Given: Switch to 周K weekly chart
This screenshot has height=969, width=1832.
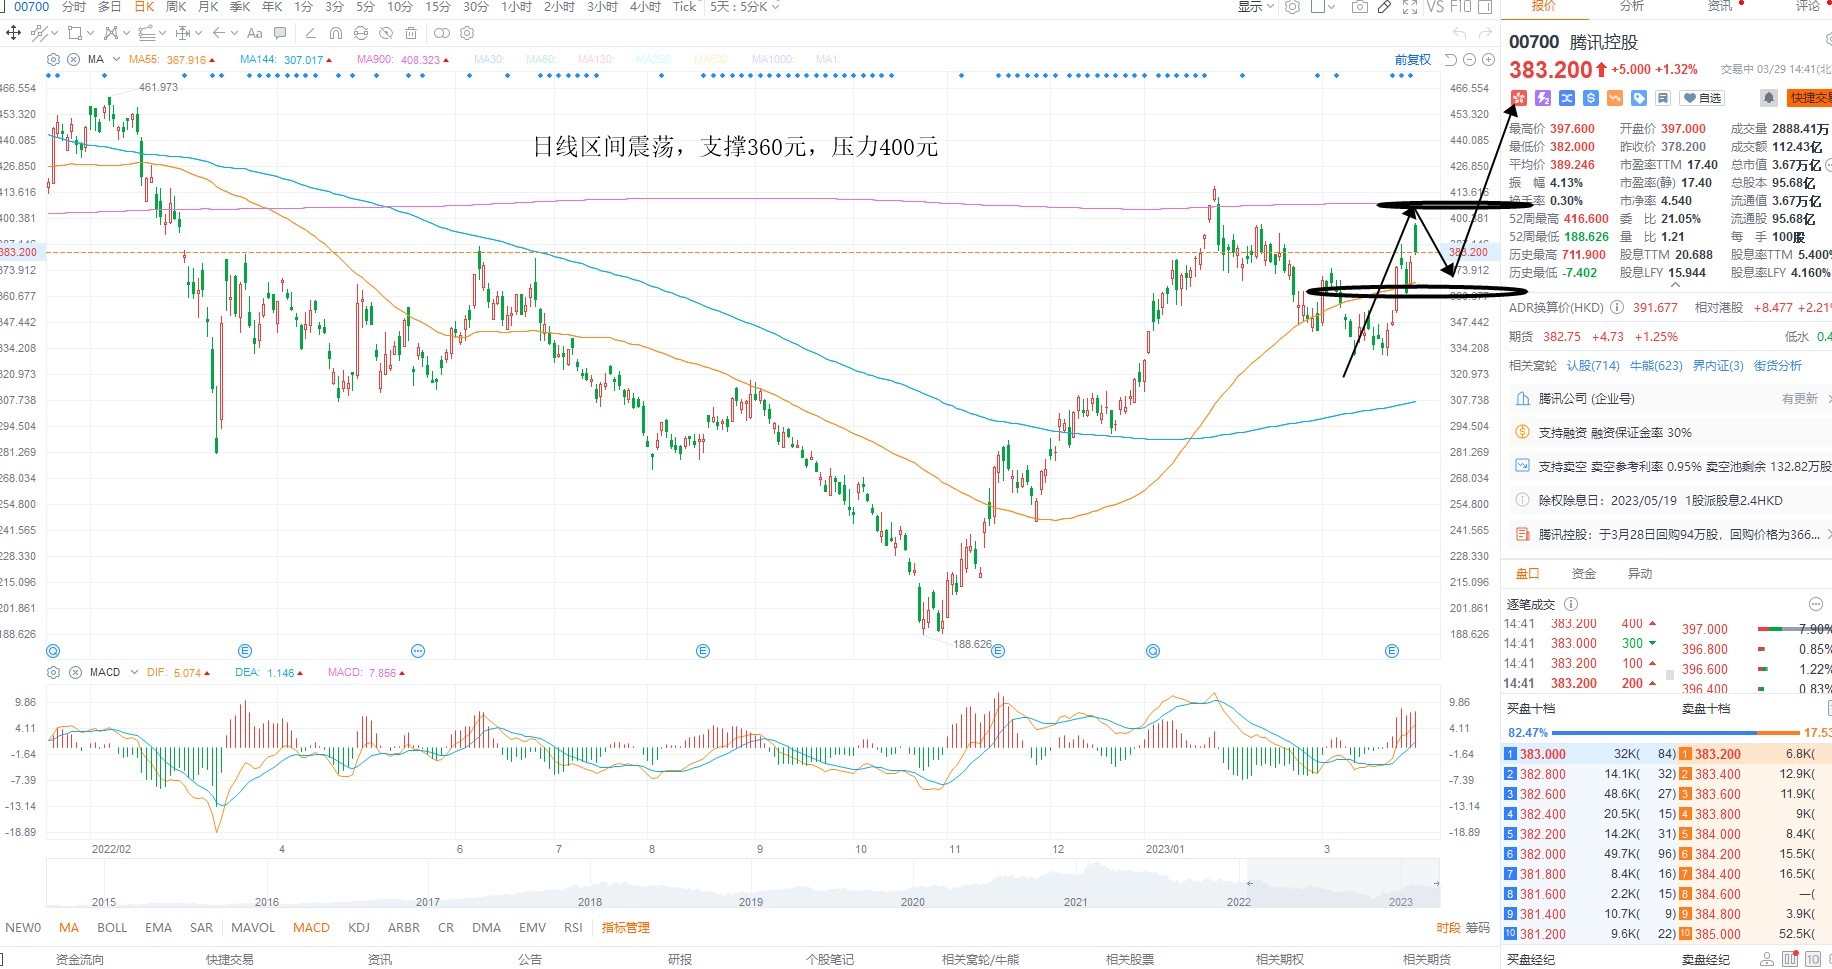Looking at the screenshot, I should 176,7.
